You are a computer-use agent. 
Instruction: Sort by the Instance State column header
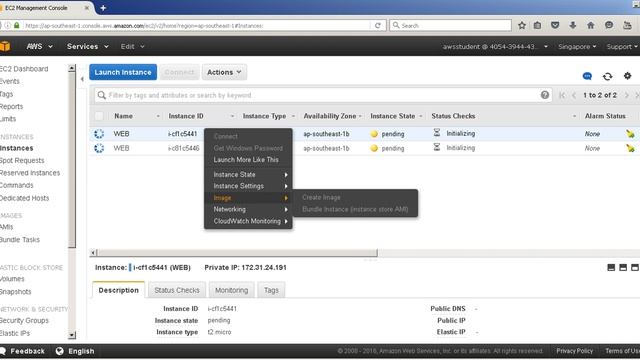click(x=393, y=116)
